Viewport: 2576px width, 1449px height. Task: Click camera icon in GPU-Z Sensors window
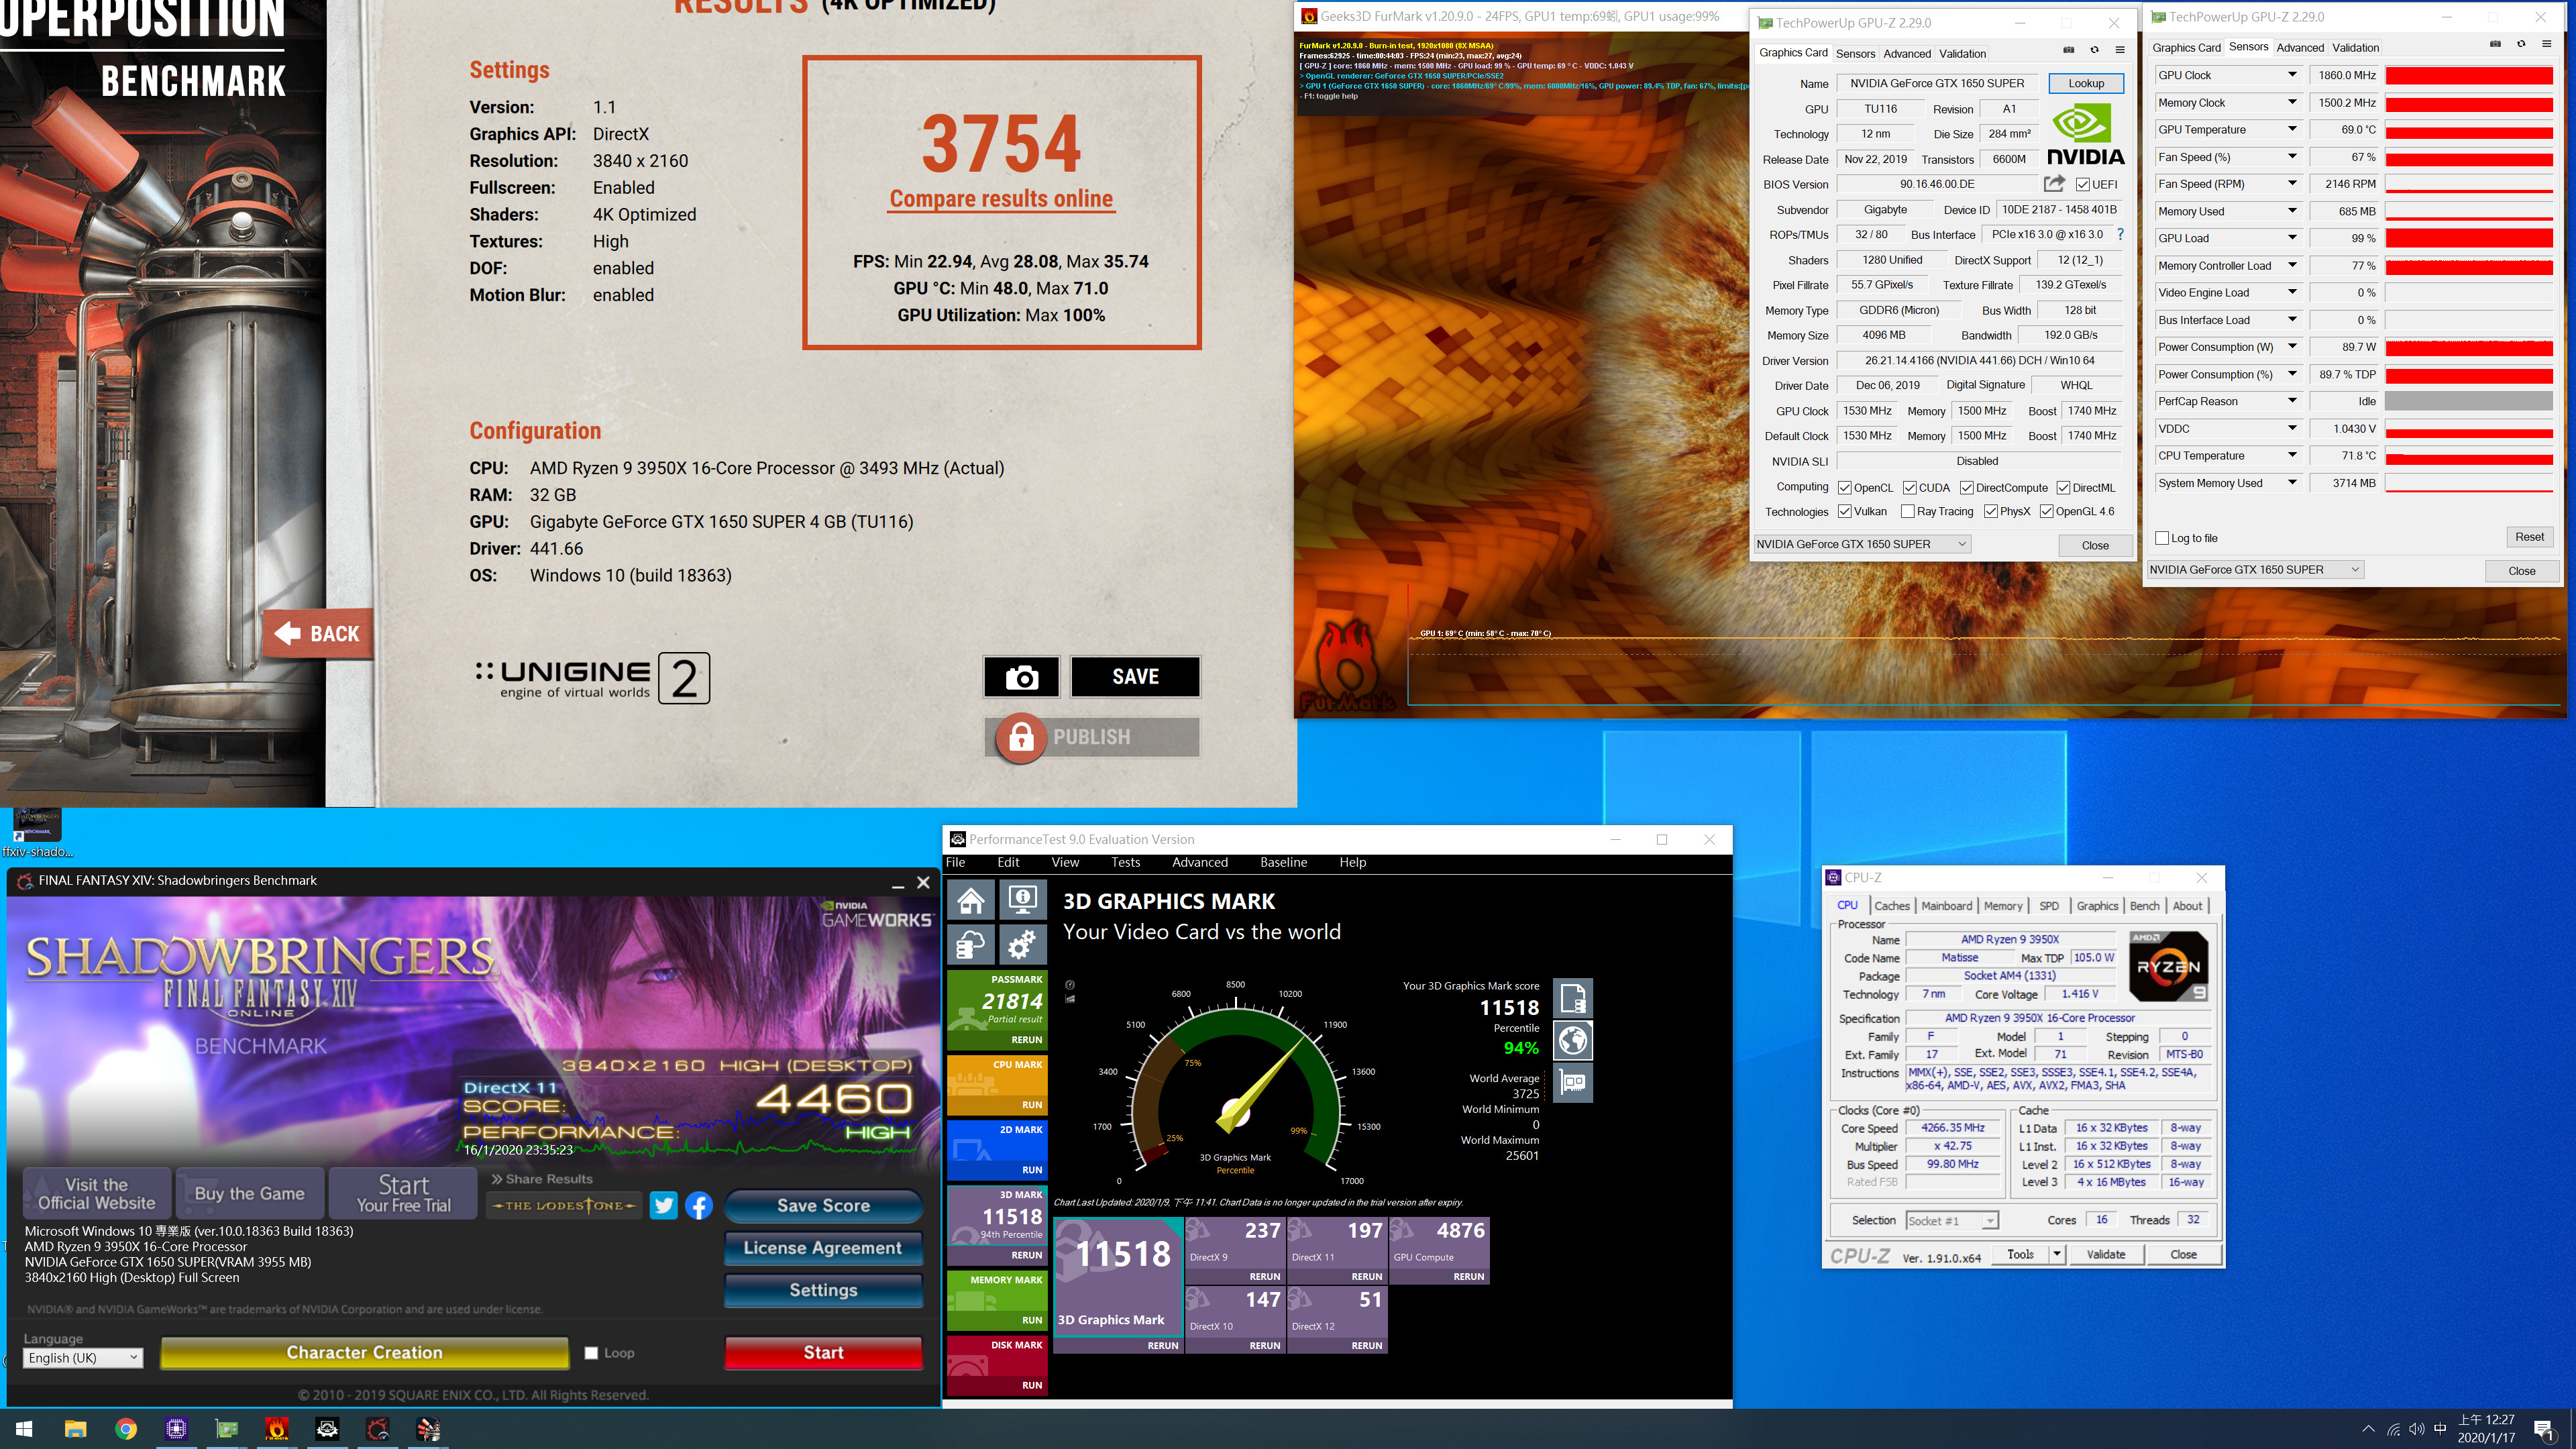click(2495, 44)
